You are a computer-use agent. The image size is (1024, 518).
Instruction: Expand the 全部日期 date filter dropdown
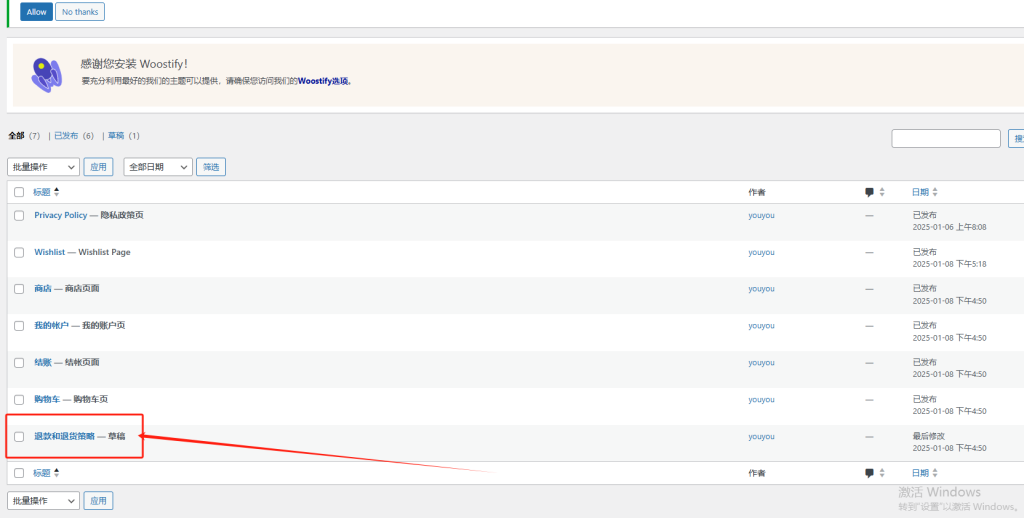(158, 167)
